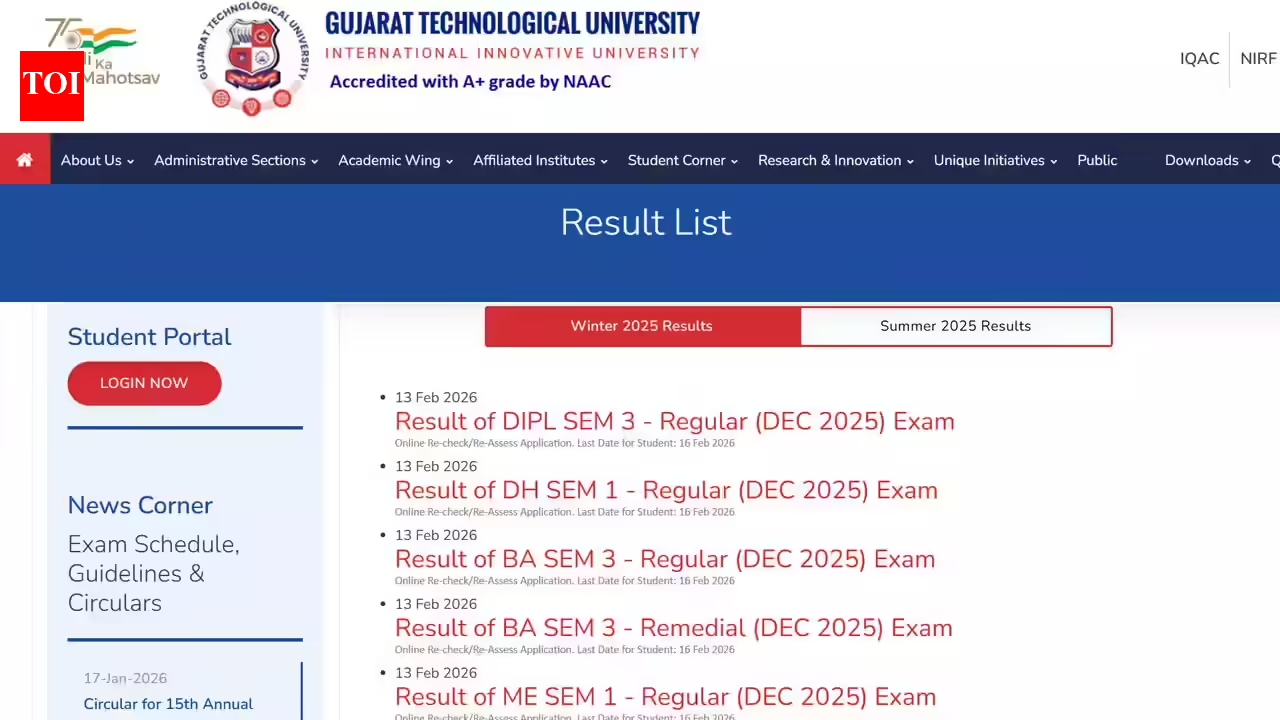Image resolution: width=1280 pixels, height=720 pixels.
Task: Open Result of DIPL SEM 3 Regular exam
Action: pos(674,421)
